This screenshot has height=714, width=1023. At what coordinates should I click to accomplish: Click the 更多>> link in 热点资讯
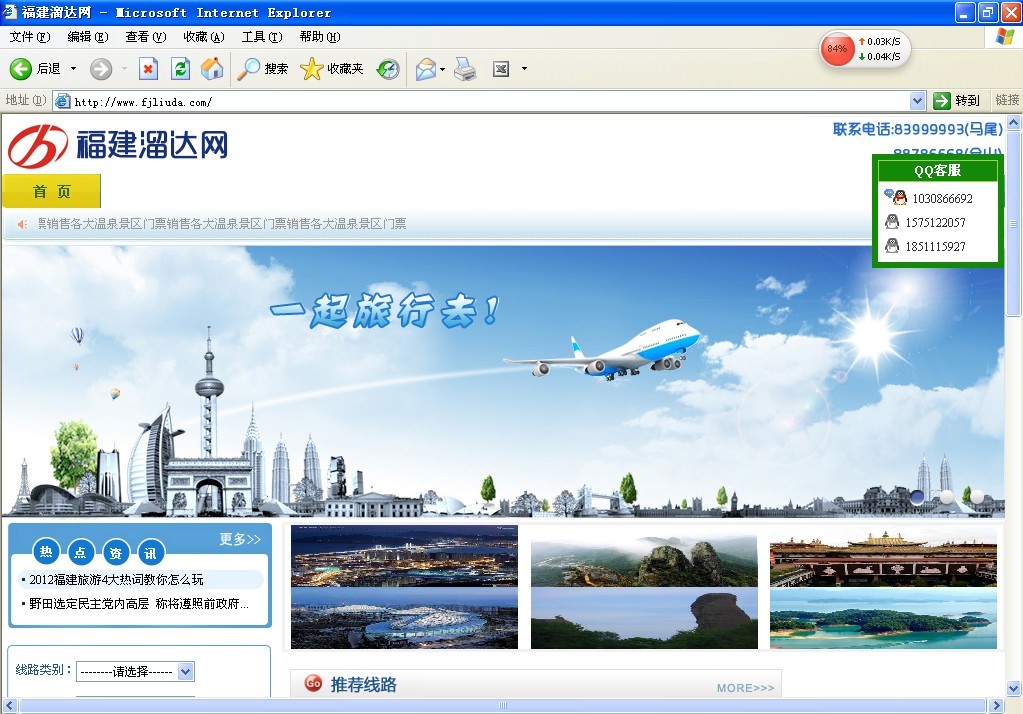tap(240, 540)
